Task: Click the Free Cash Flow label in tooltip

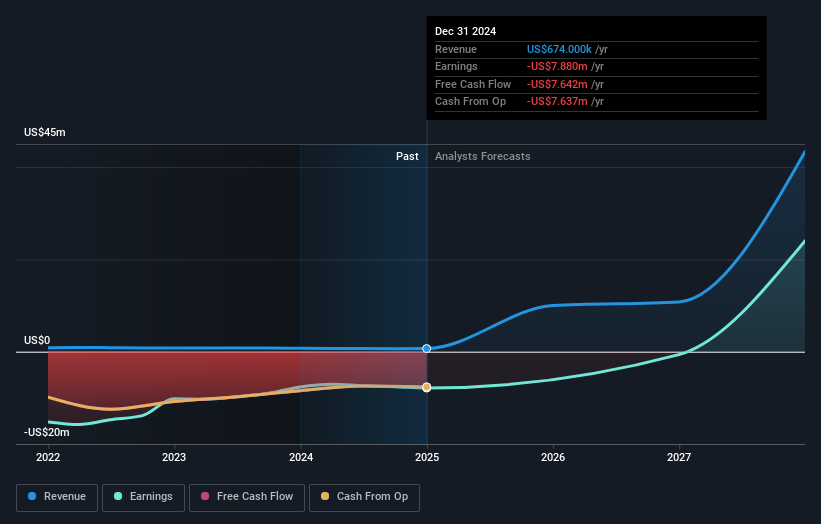Action: tap(473, 84)
